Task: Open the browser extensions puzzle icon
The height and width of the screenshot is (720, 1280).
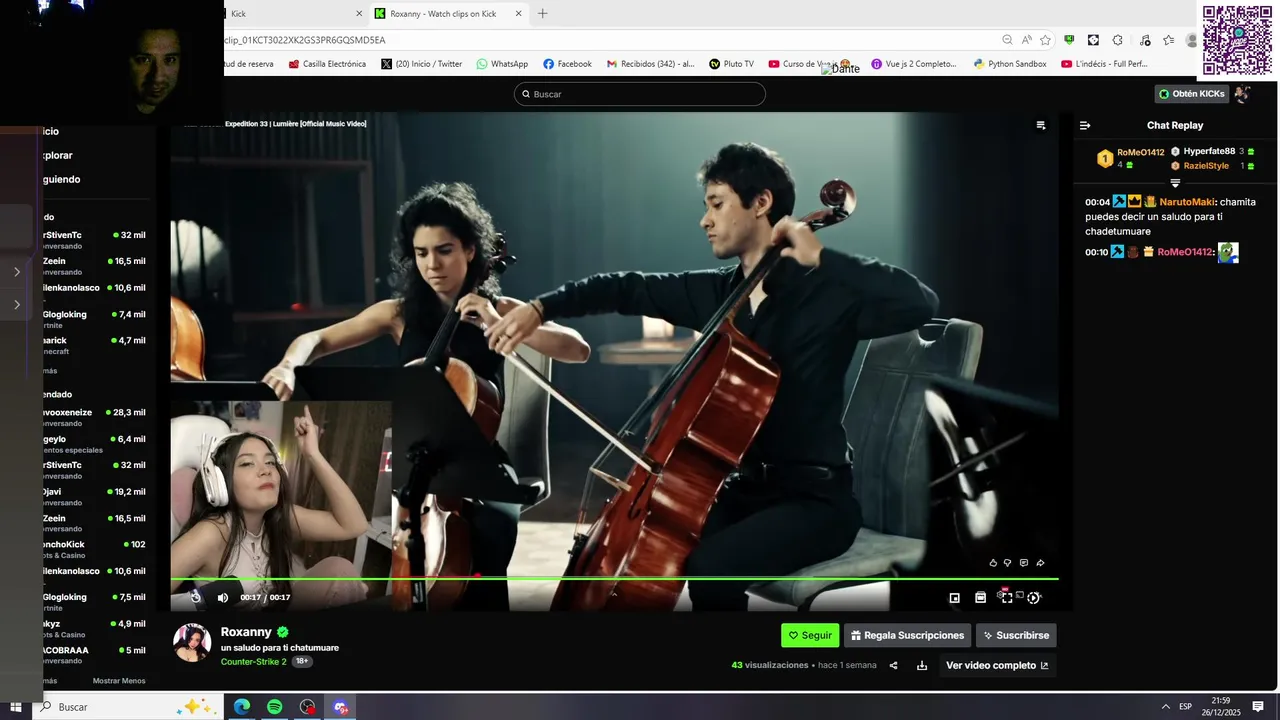Action: [1117, 40]
